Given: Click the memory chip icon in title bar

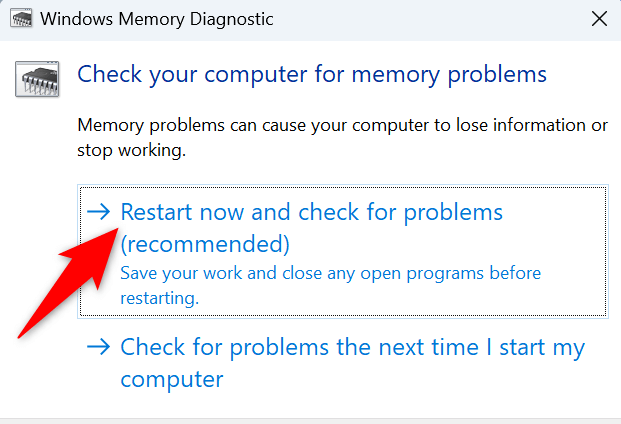Looking at the screenshot, I should [x=19, y=19].
